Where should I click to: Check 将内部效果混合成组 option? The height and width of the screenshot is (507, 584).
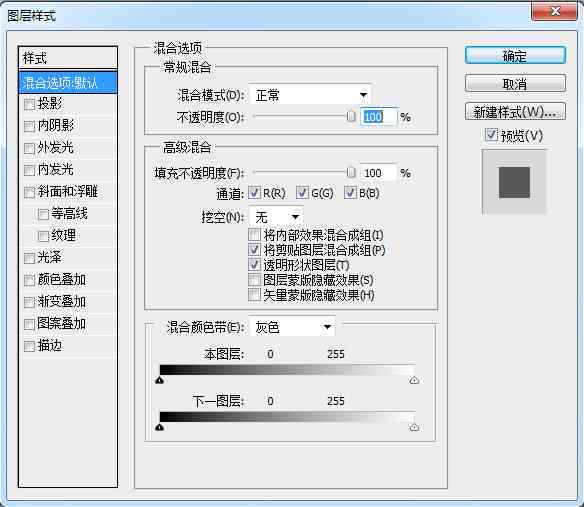tap(254, 235)
